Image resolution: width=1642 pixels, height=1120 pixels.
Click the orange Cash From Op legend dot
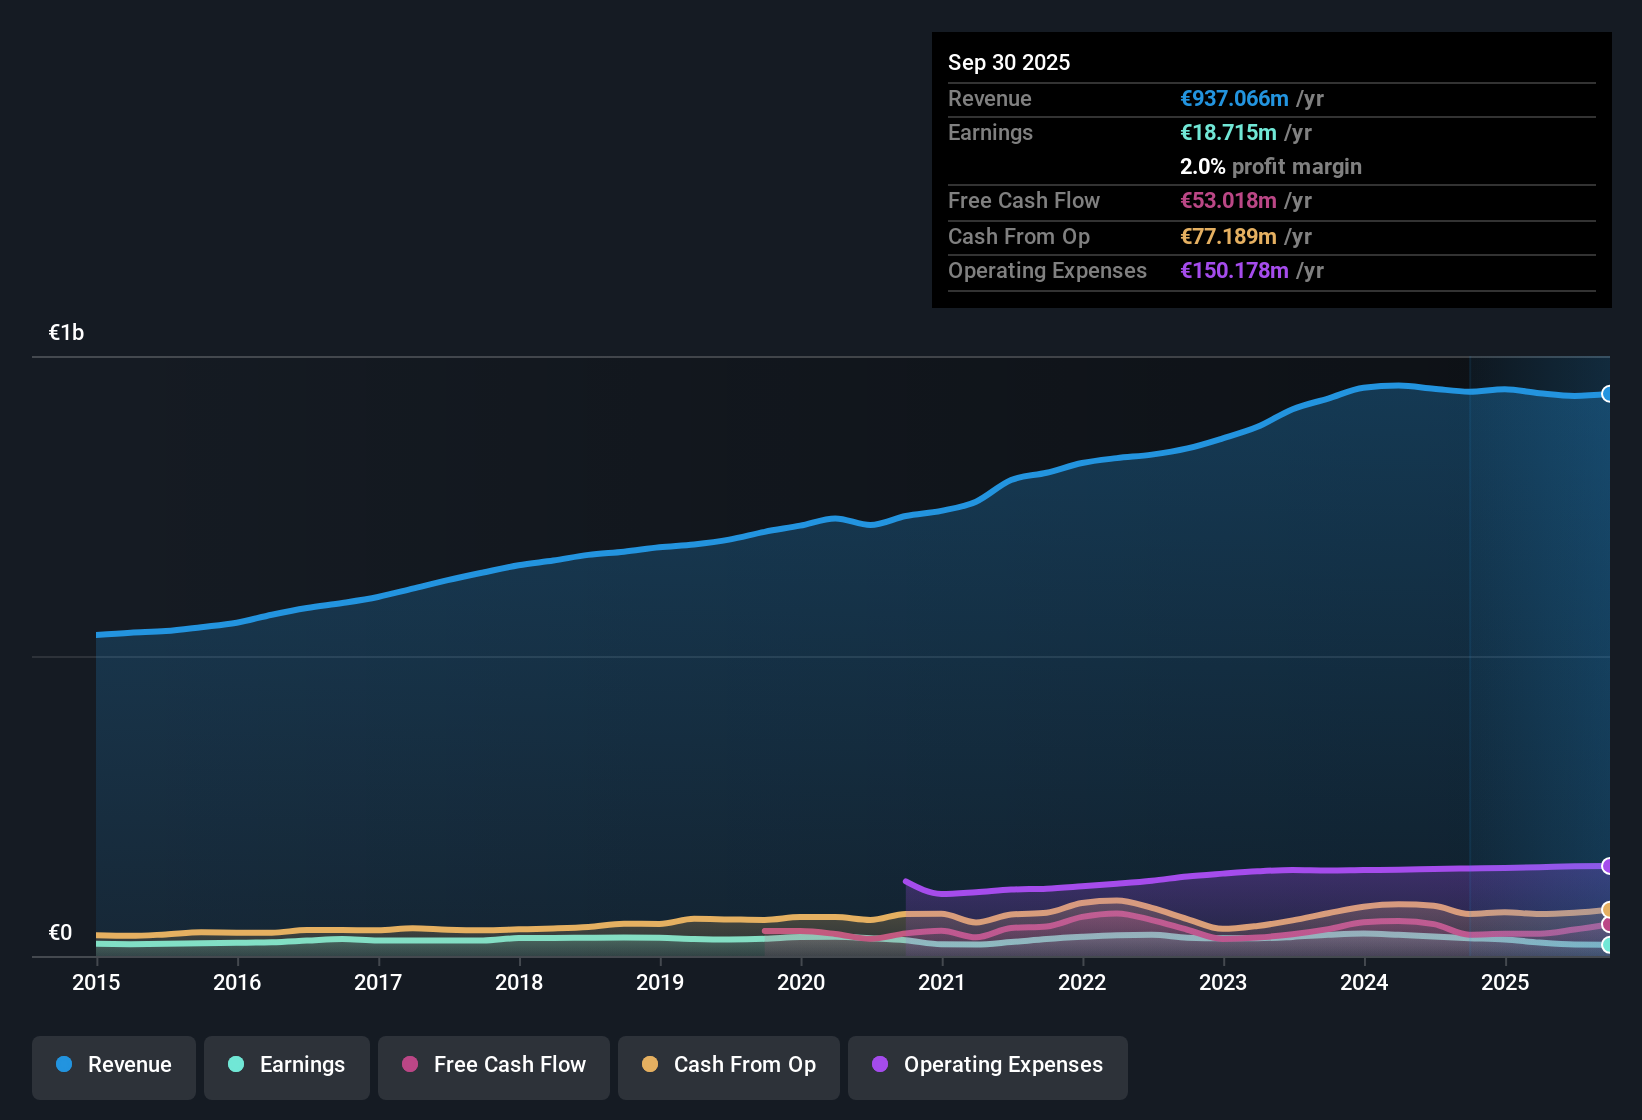click(650, 1065)
